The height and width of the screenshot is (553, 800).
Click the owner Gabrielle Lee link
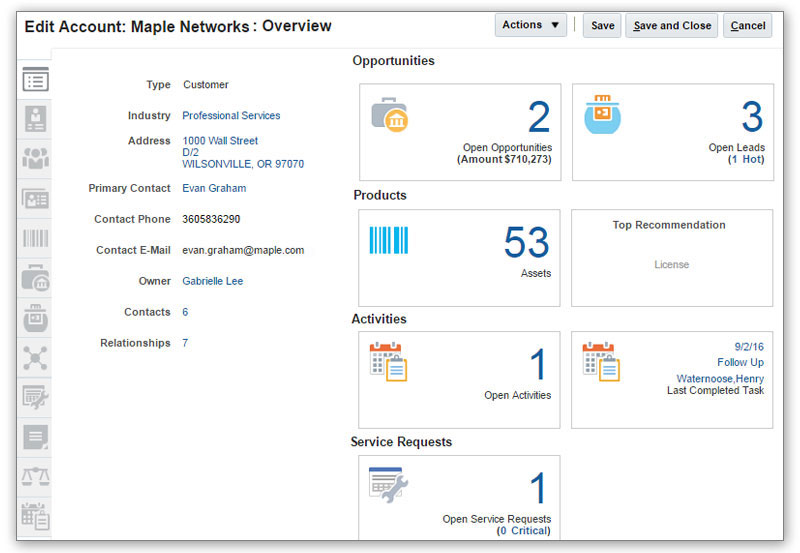[212, 282]
